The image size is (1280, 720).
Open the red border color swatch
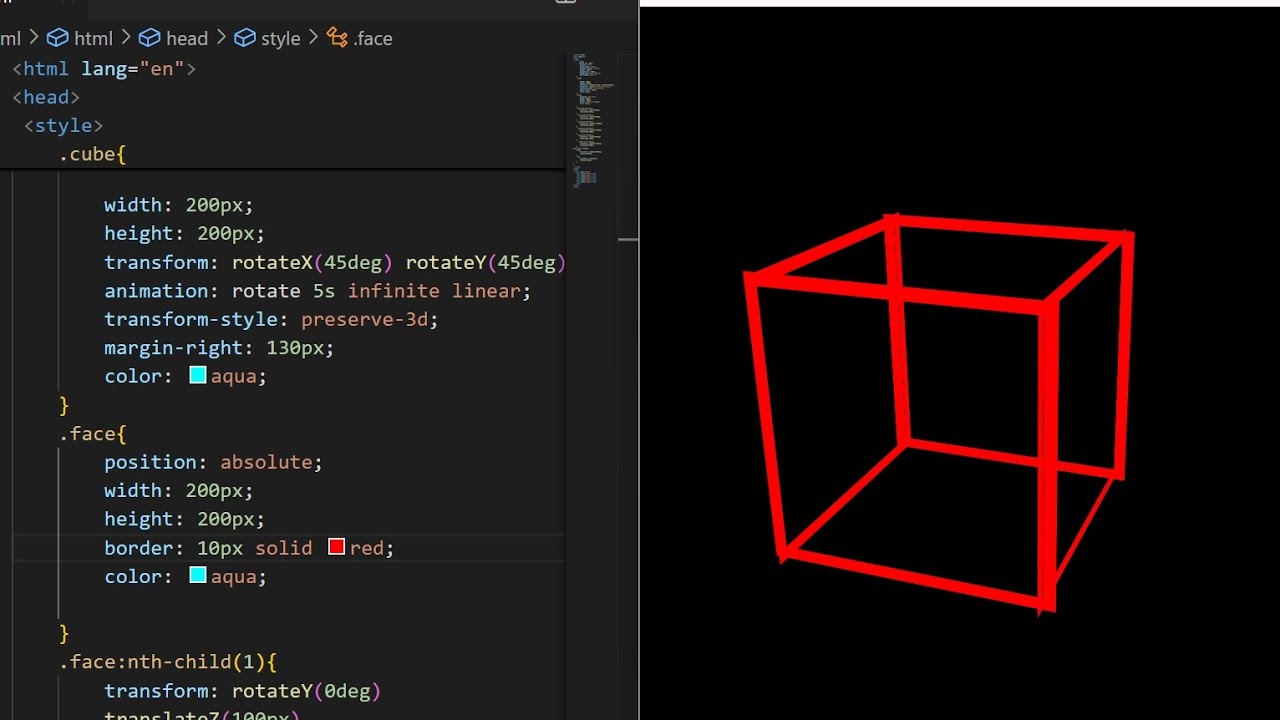337,547
